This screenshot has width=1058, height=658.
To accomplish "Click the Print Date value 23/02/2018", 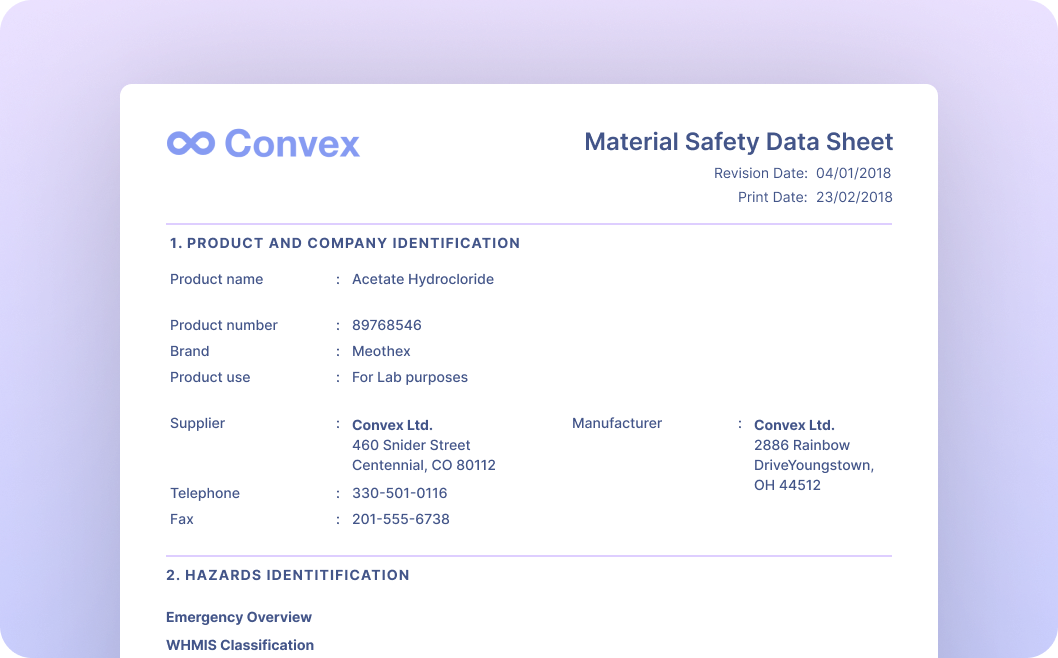I will (x=853, y=197).
